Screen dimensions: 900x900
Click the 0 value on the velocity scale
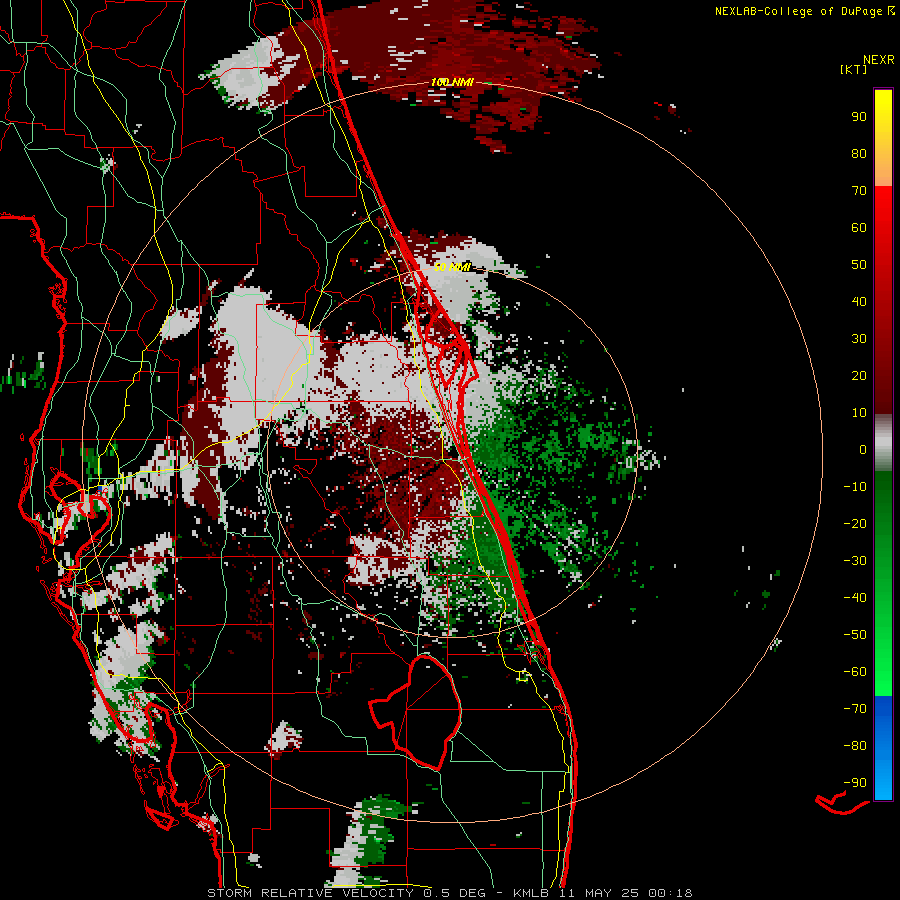coord(863,450)
